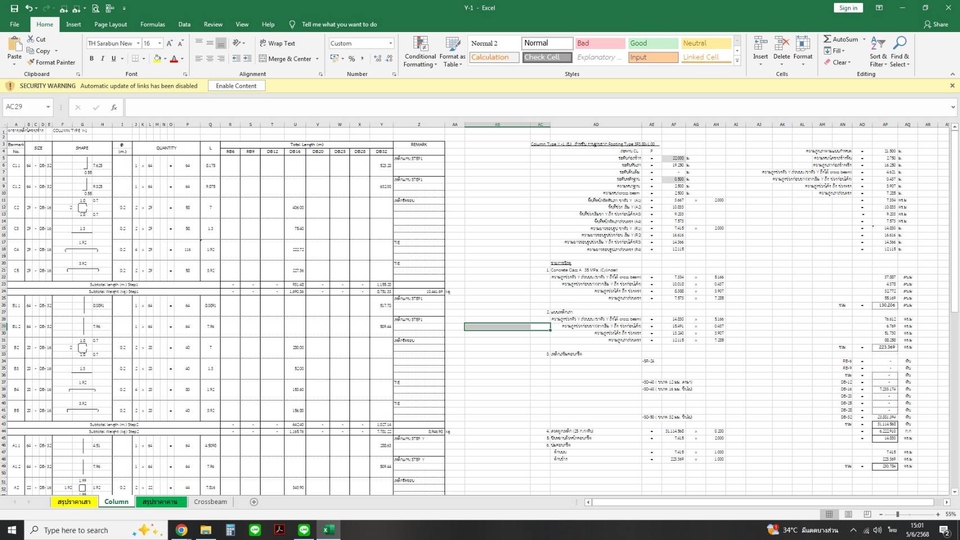Click the Cut scissors command
960x540 pixels.
36,39
